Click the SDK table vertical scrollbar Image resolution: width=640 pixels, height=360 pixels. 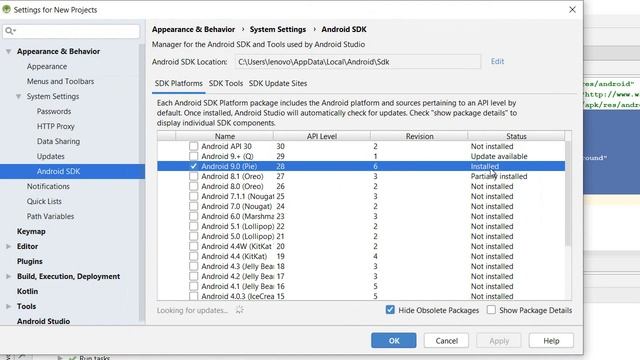pos(568,194)
